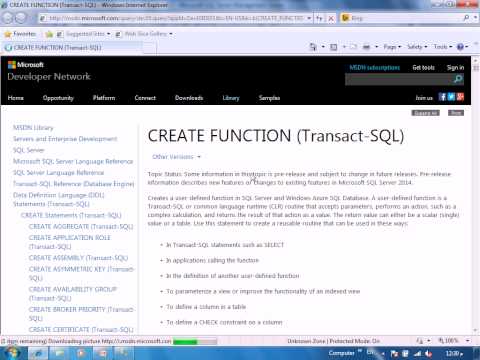The height and width of the screenshot is (360, 480).
Task: Click the network signal tray icon
Action: (417, 354)
